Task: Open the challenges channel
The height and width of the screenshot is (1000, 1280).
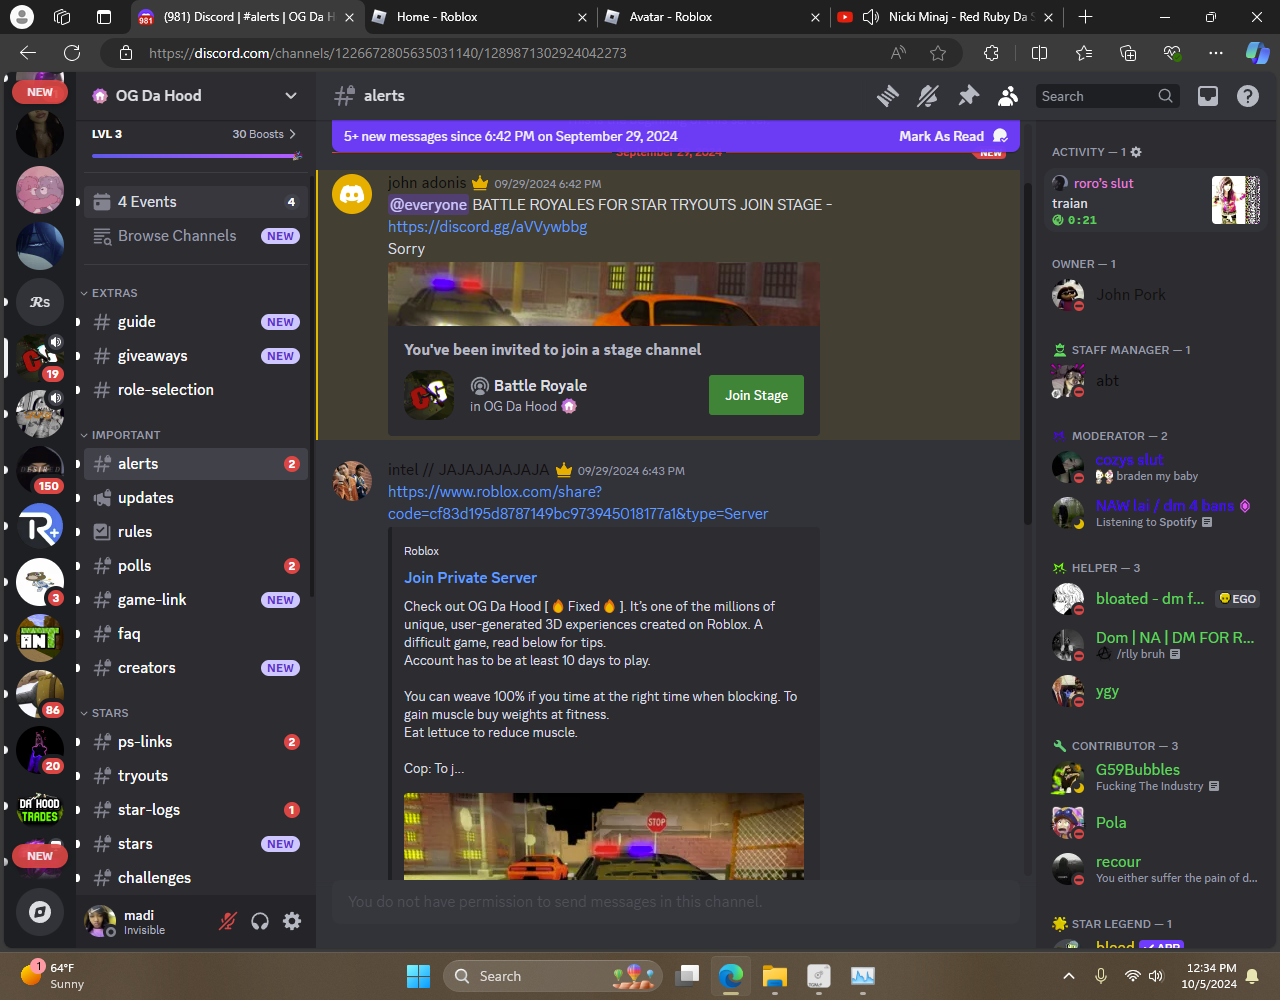Action: [196, 878]
